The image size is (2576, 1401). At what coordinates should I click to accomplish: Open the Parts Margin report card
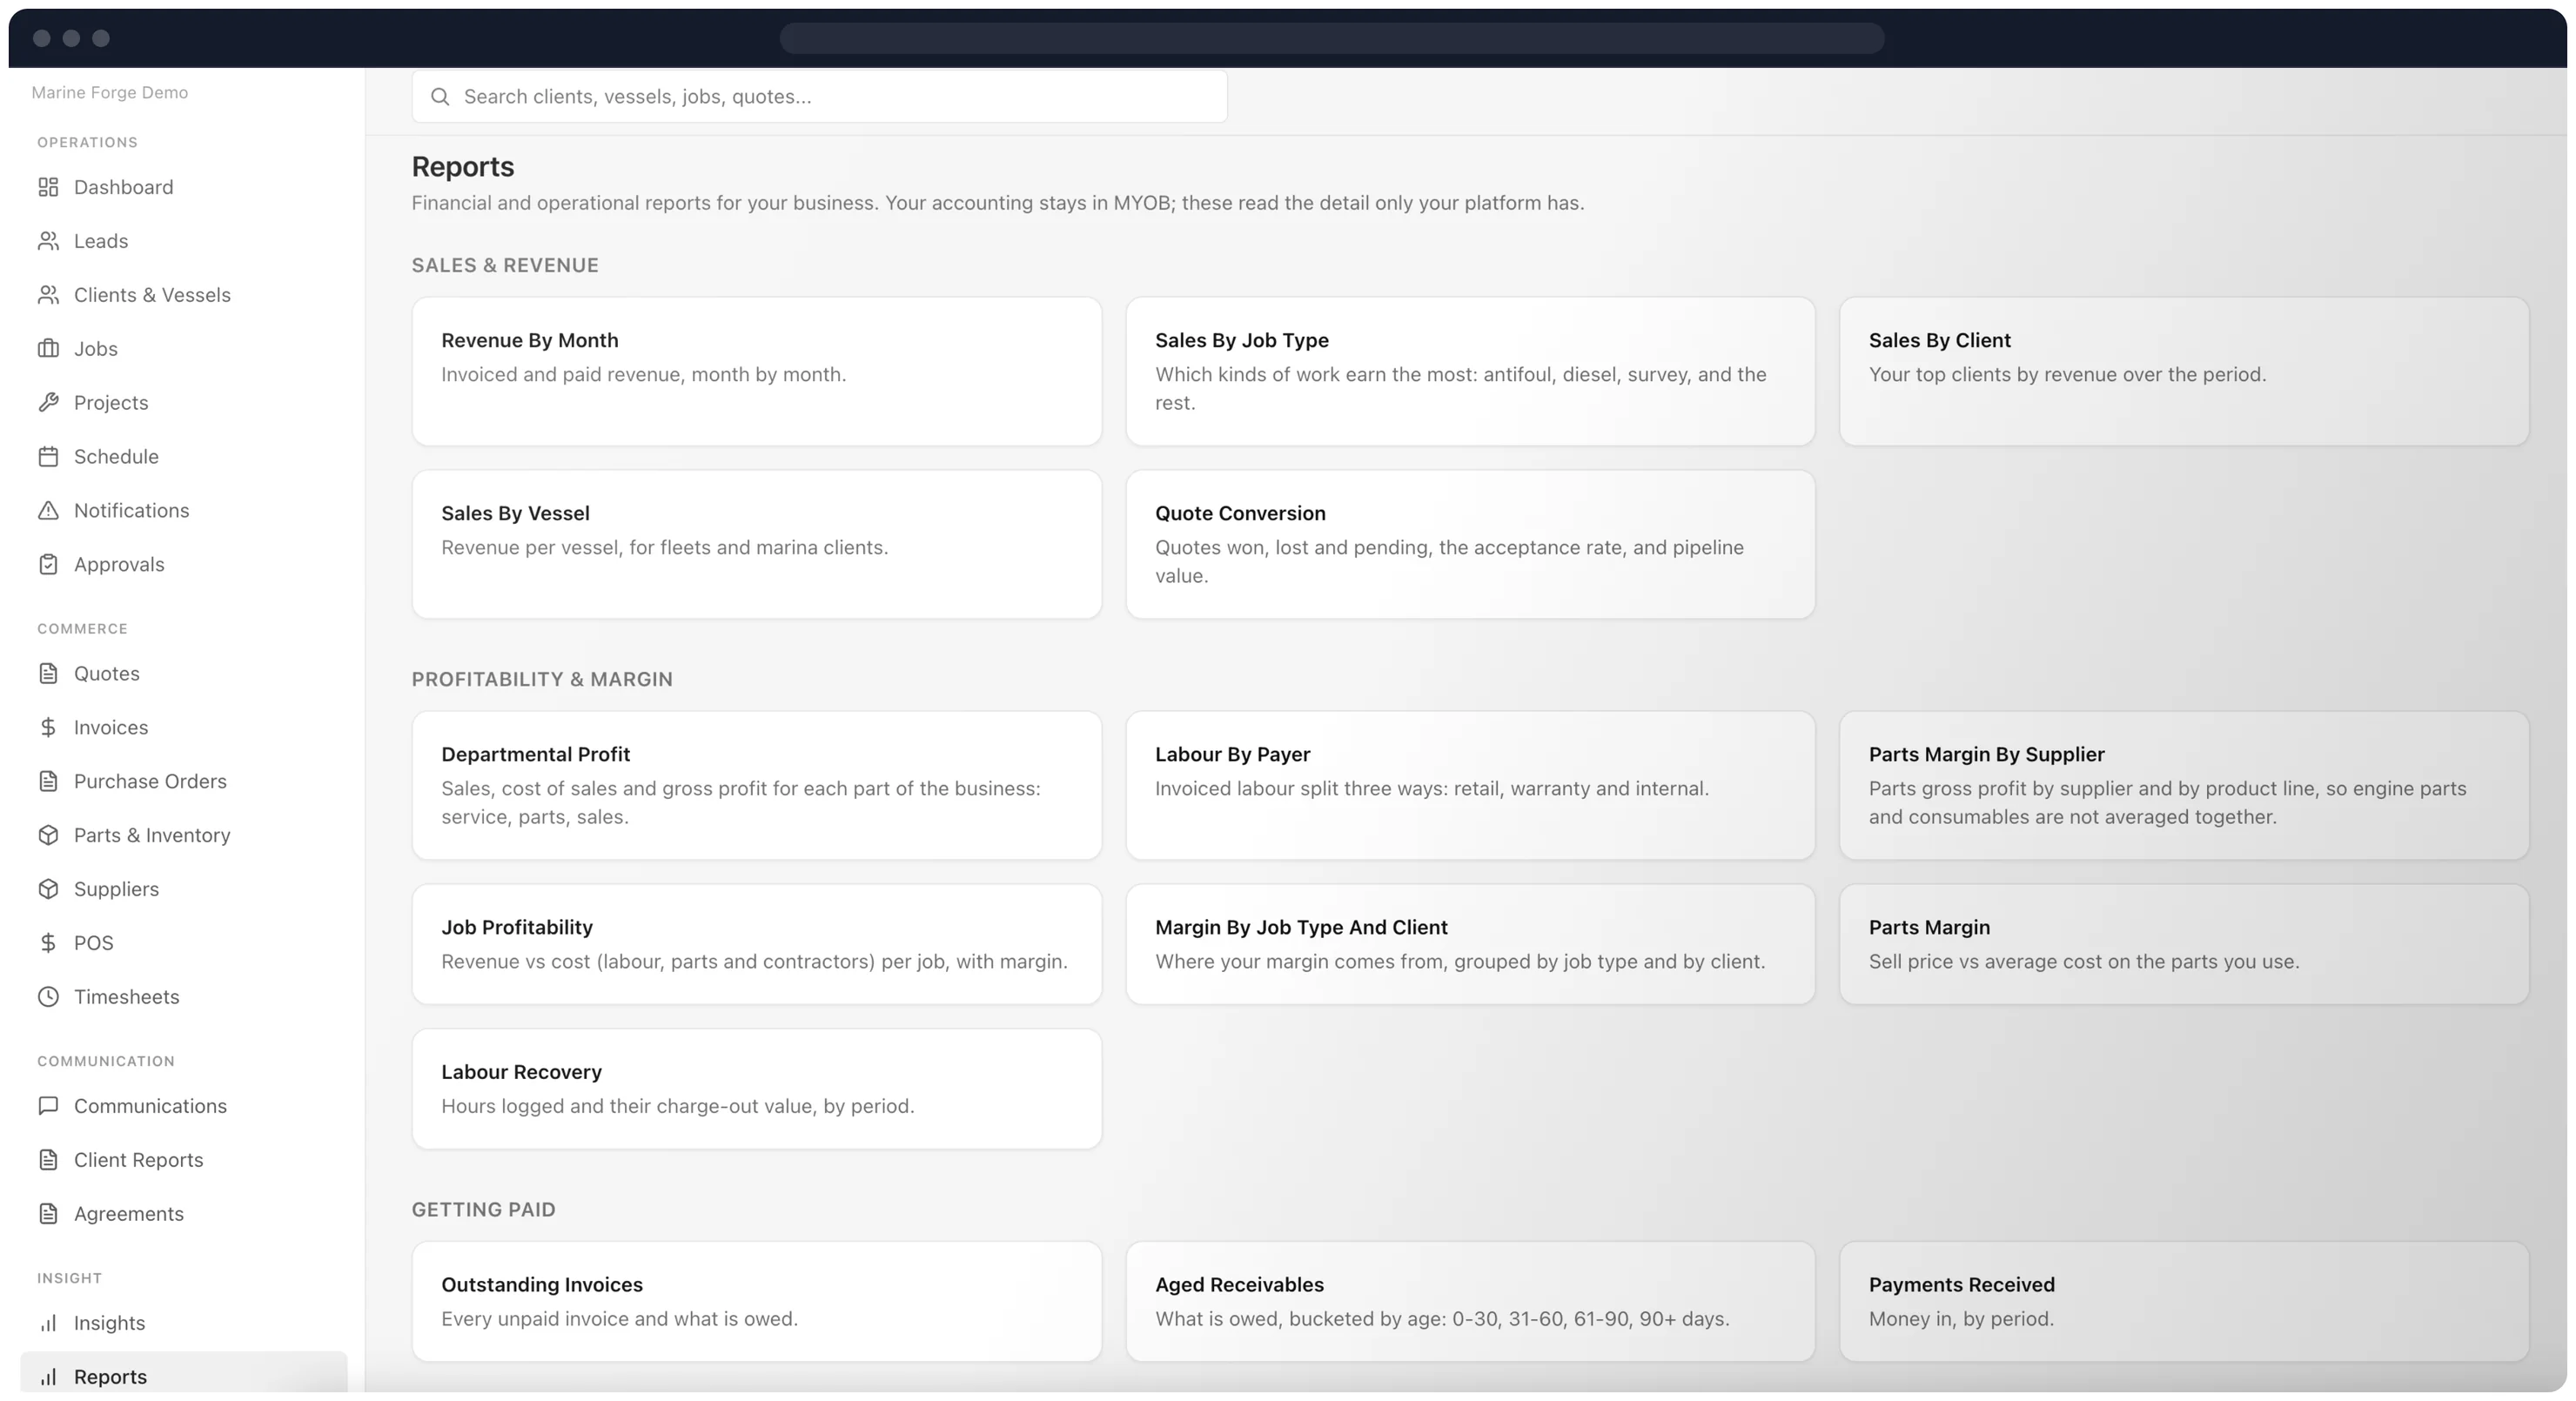coord(2184,945)
